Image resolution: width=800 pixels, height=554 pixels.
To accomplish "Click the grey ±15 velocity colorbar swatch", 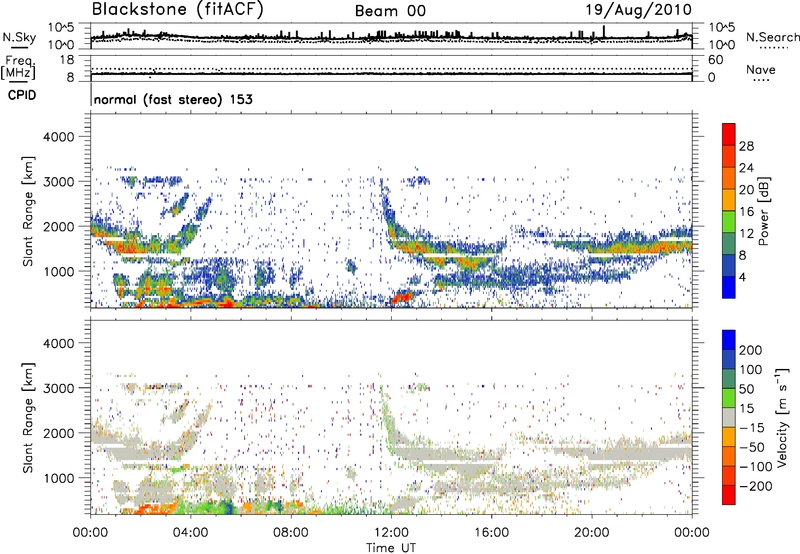I will pyautogui.click(x=729, y=417).
